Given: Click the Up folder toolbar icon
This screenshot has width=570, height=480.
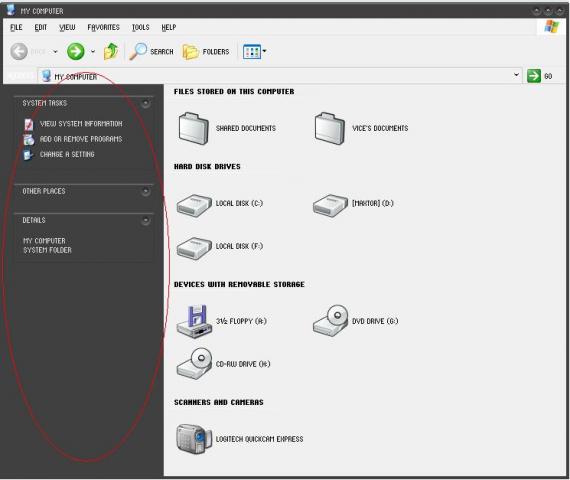Looking at the screenshot, I should (111, 51).
